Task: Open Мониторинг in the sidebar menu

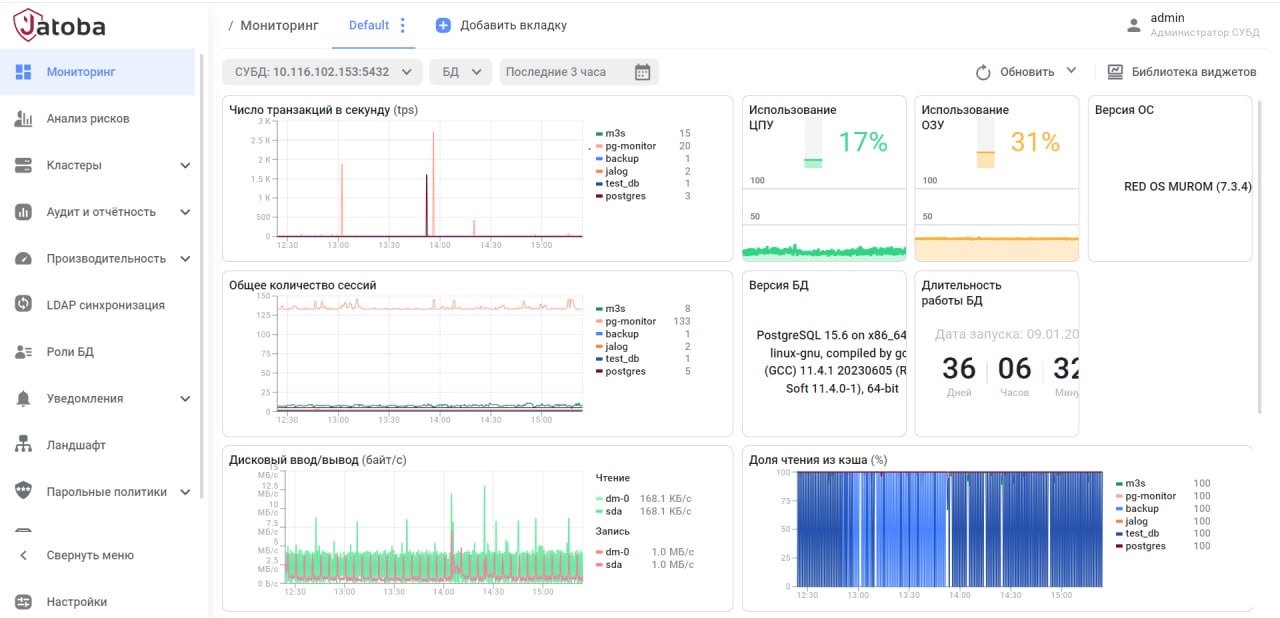Action: click(97, 72)
